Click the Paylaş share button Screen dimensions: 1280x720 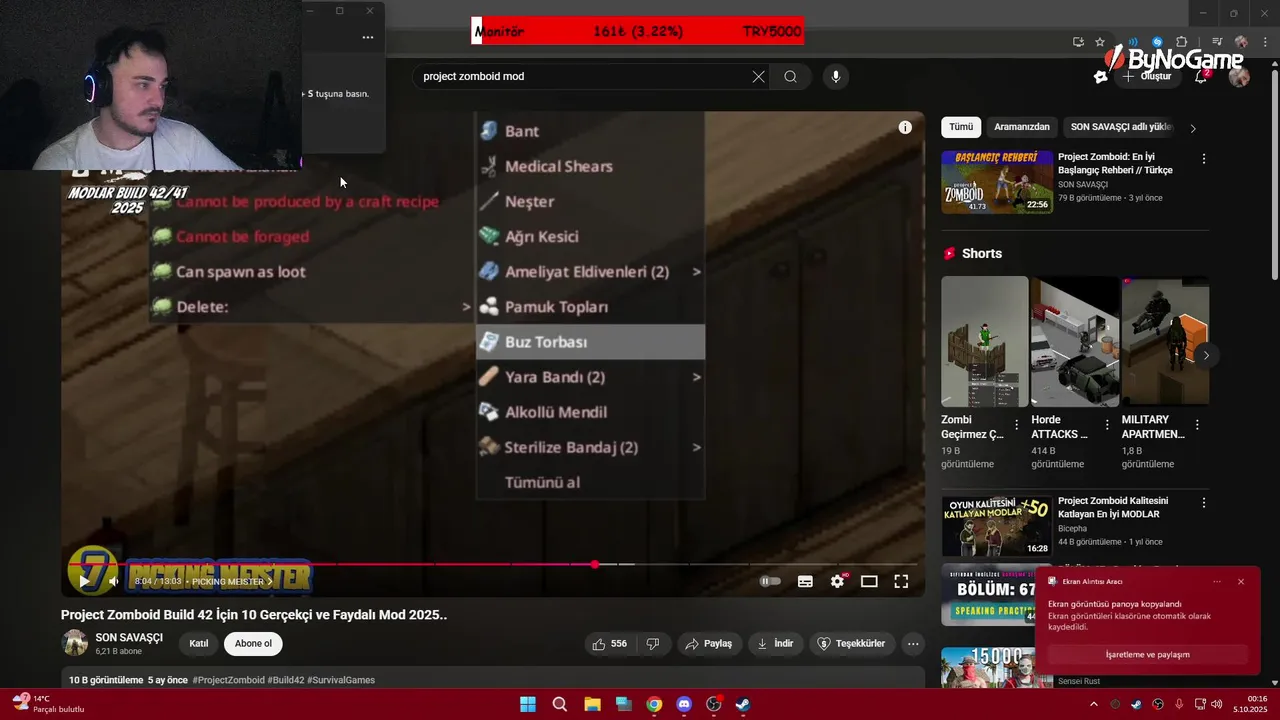tap(708, 643)
